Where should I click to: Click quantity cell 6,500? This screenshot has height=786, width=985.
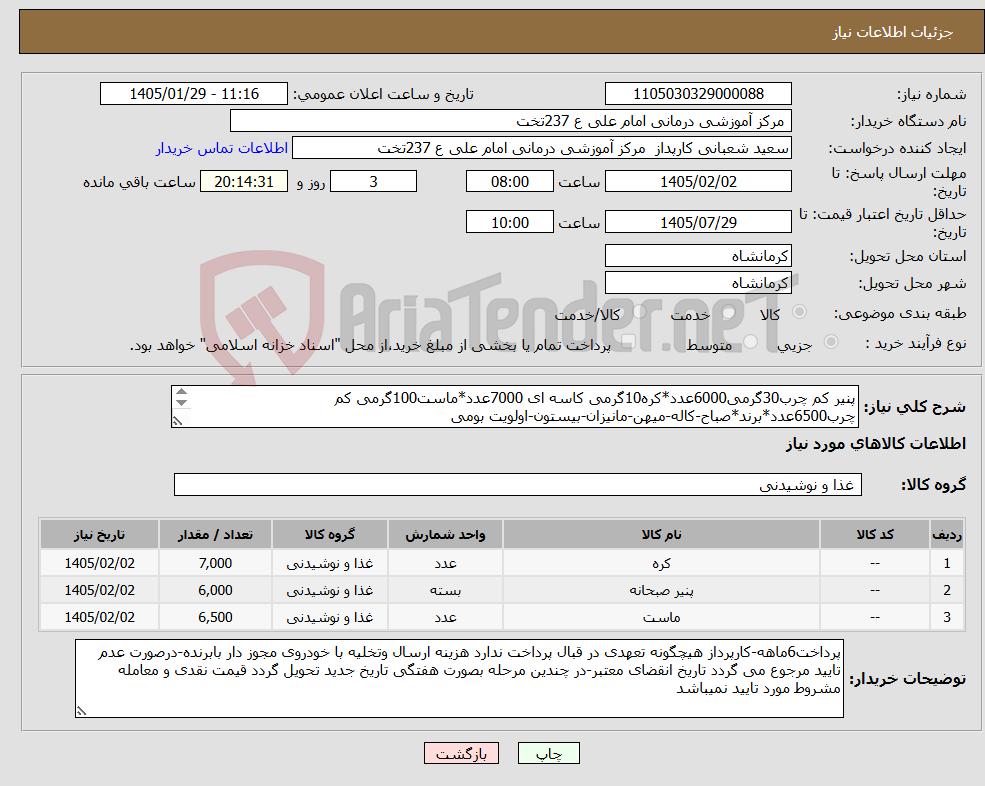(x=215, y=617)
